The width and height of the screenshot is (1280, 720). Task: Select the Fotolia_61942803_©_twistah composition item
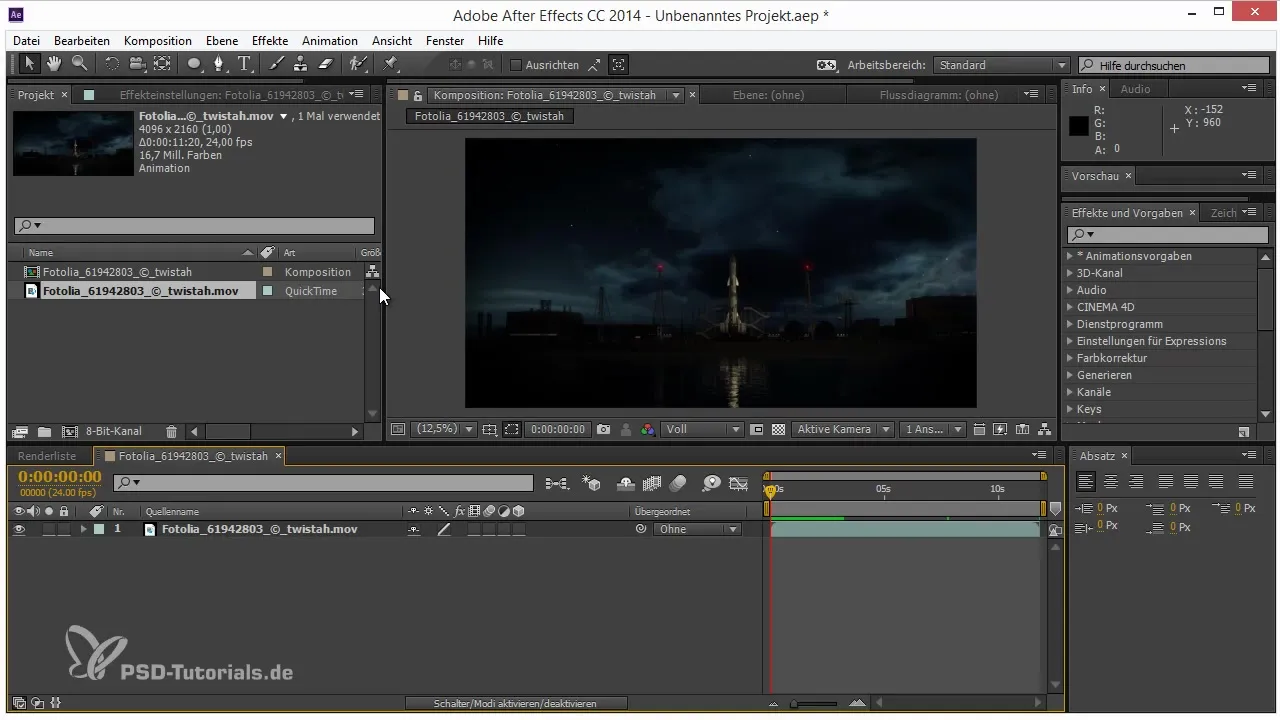117,272
